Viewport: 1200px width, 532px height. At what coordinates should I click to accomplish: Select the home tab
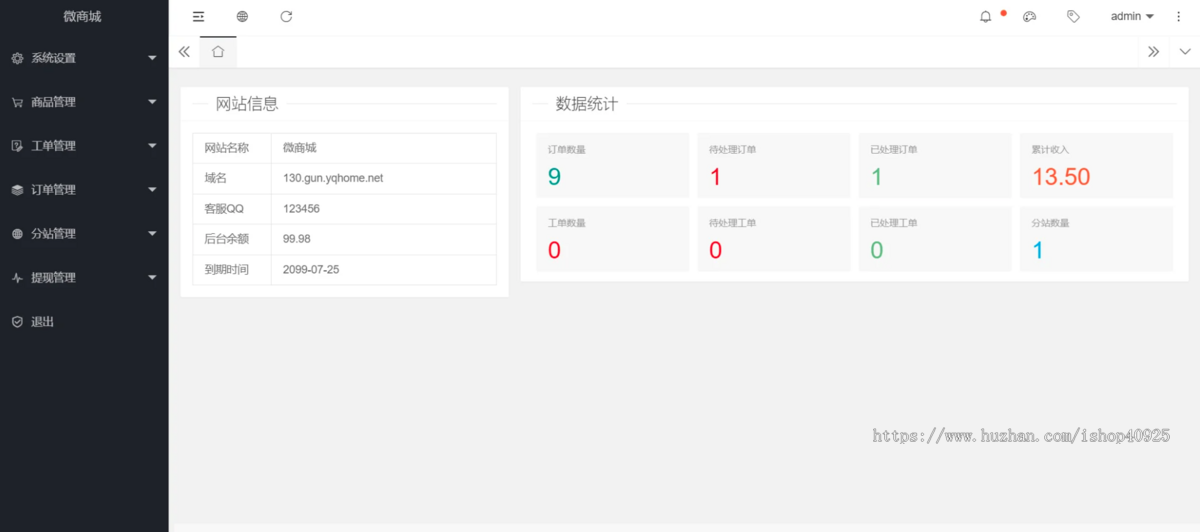218,52
